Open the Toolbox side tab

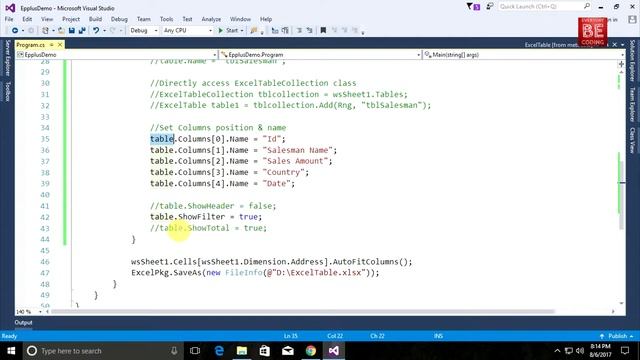coord(7,91)
